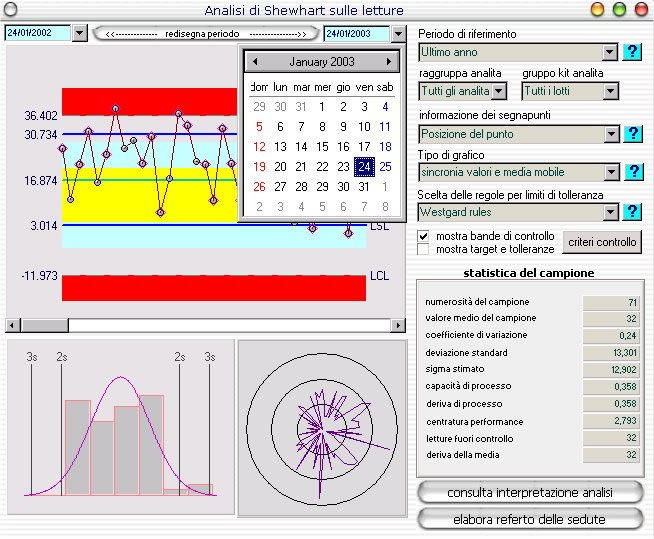This screenshot has height=539, width=654.
Task: Click the yellow window button in the title bar
Action: pos(598,9)
